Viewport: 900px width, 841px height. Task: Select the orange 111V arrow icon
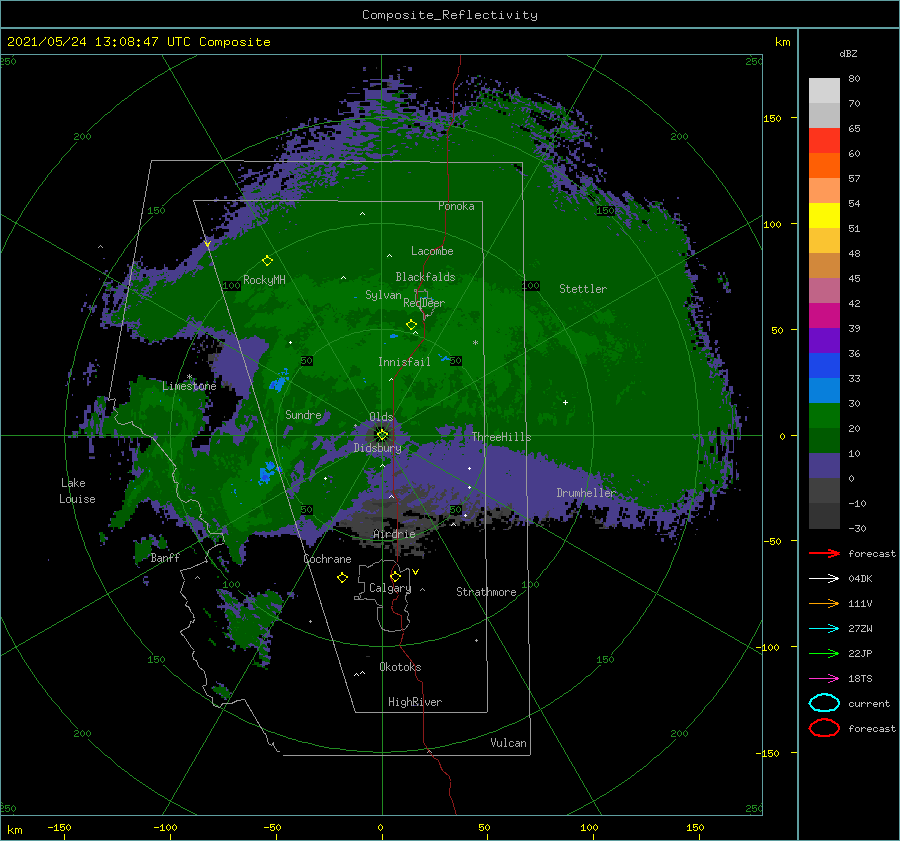824,603
